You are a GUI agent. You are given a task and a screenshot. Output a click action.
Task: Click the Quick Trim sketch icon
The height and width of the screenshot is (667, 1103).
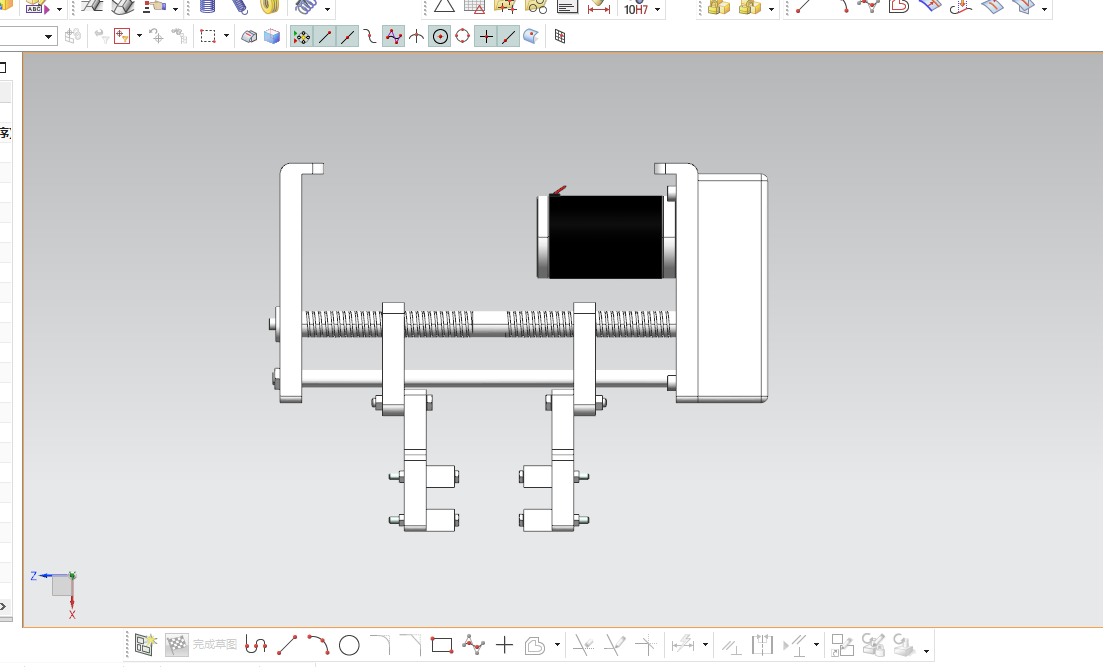click(583, 644)
